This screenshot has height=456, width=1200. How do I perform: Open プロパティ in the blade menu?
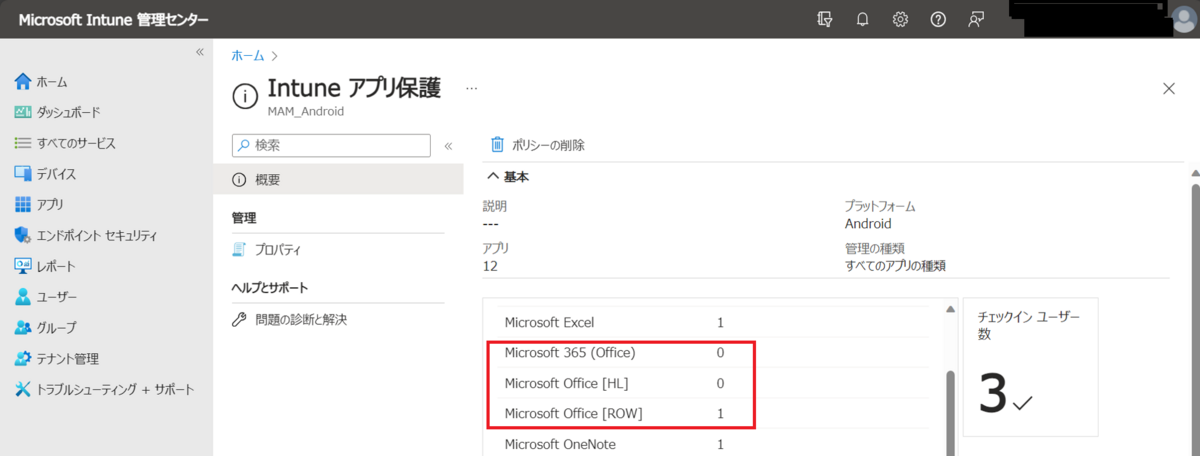(278, 250)
